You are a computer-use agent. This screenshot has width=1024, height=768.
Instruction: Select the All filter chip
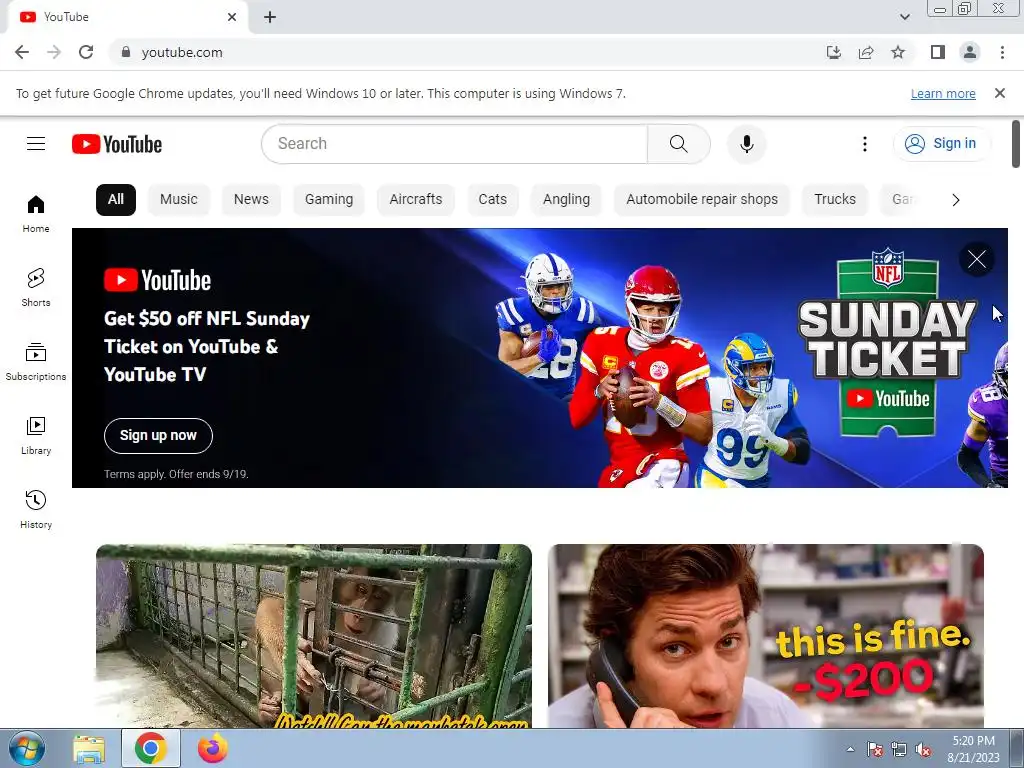(116, 200)
